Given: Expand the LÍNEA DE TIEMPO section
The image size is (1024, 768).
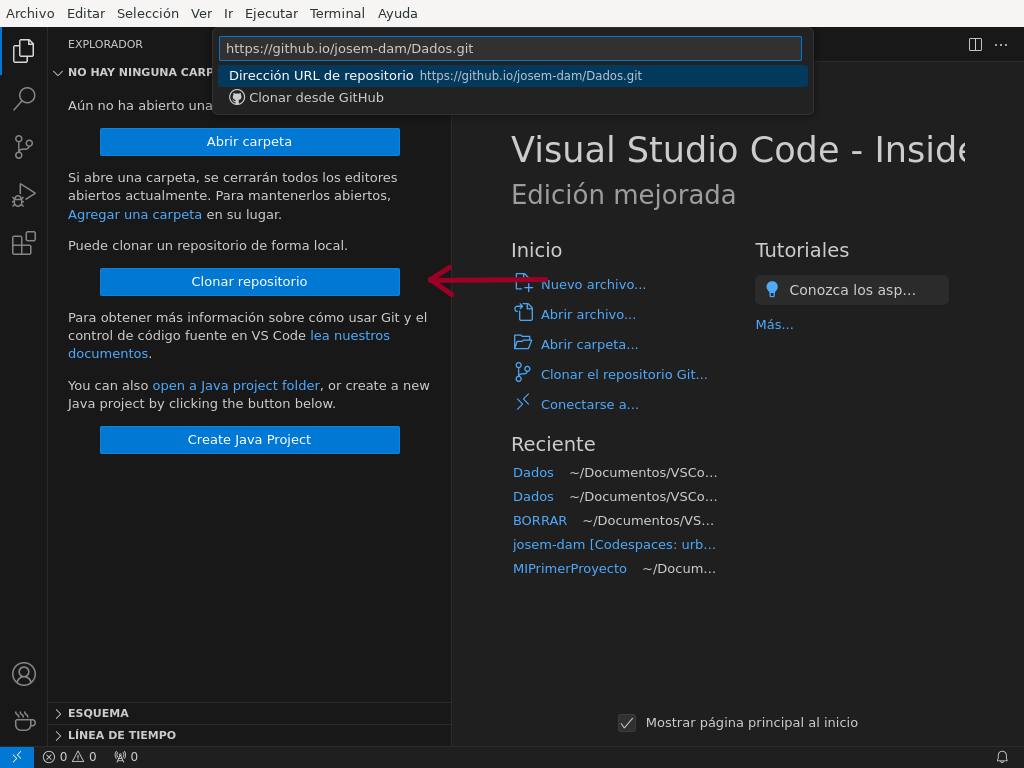Looking at the screenshot, I should pos(58,735).
